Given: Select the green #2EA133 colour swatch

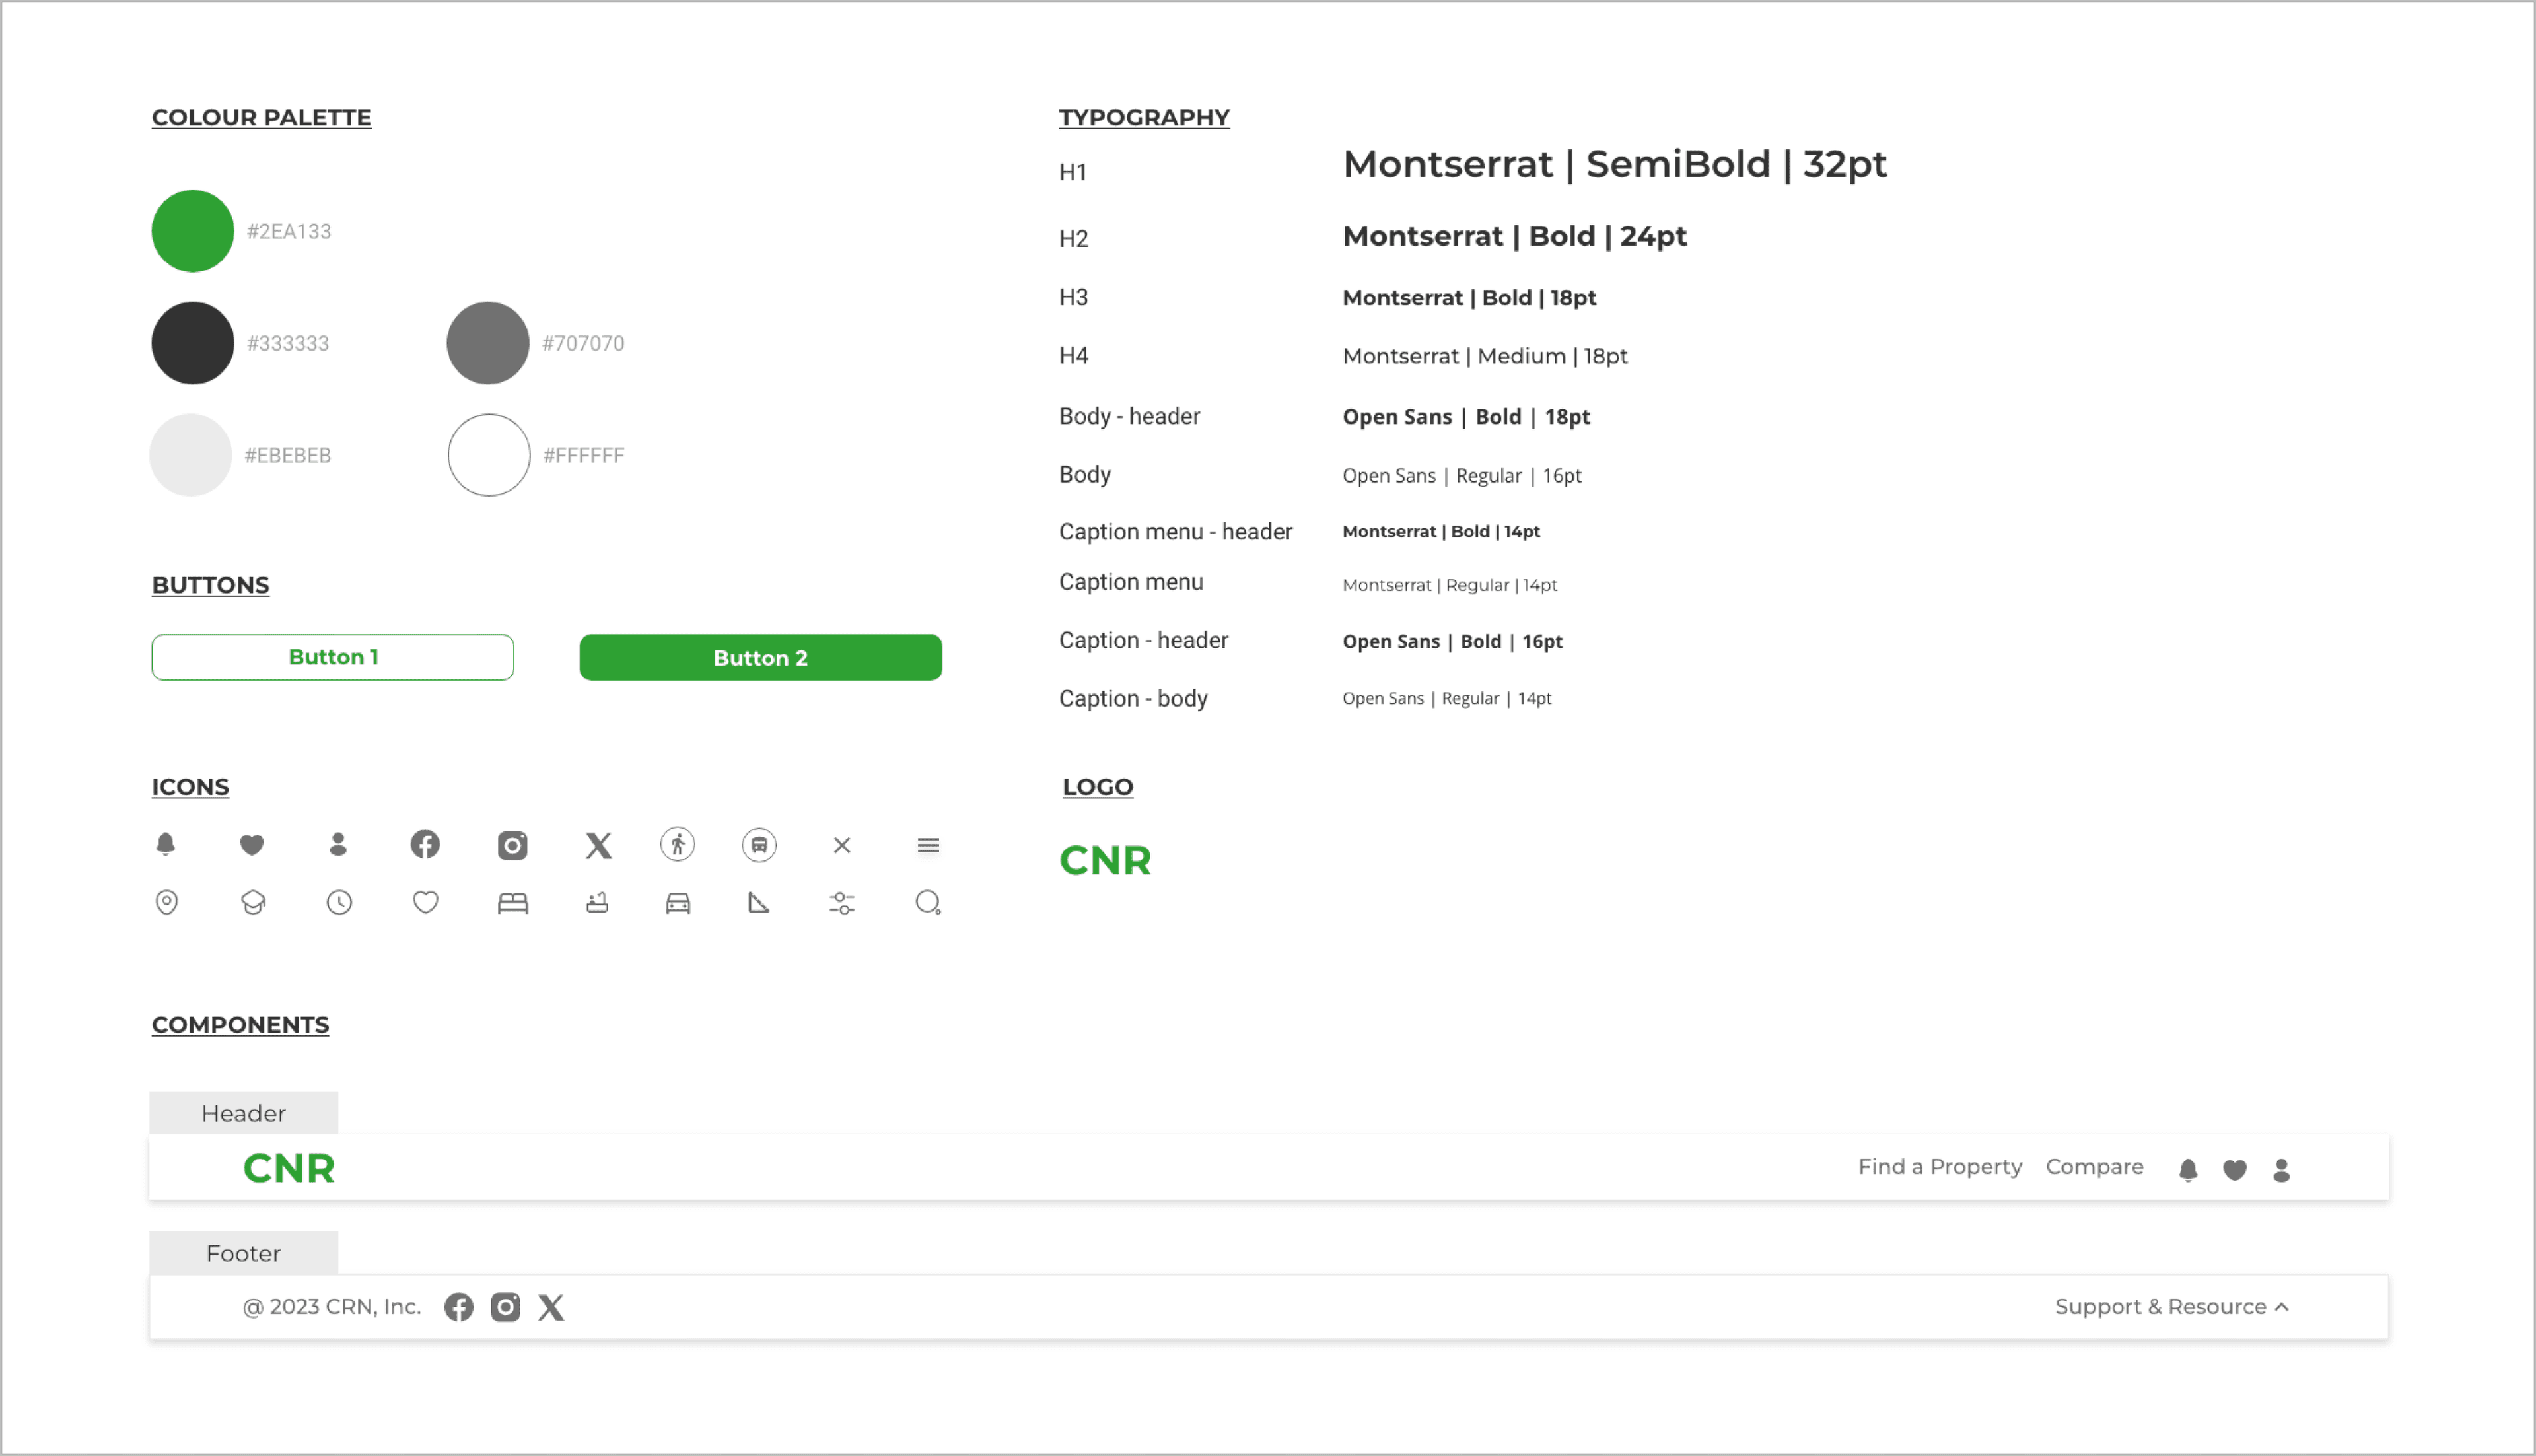Looking at the screenshot, I should pyautogui.click(x=193, y=231).
